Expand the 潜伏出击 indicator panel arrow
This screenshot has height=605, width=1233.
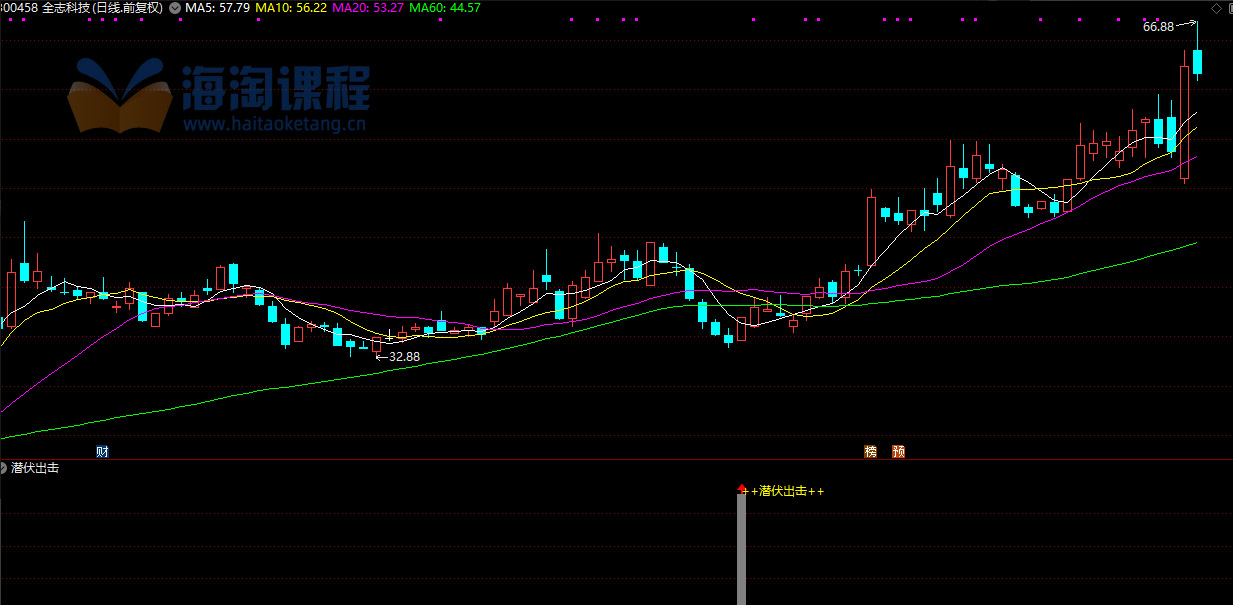(x=5, y=468)
